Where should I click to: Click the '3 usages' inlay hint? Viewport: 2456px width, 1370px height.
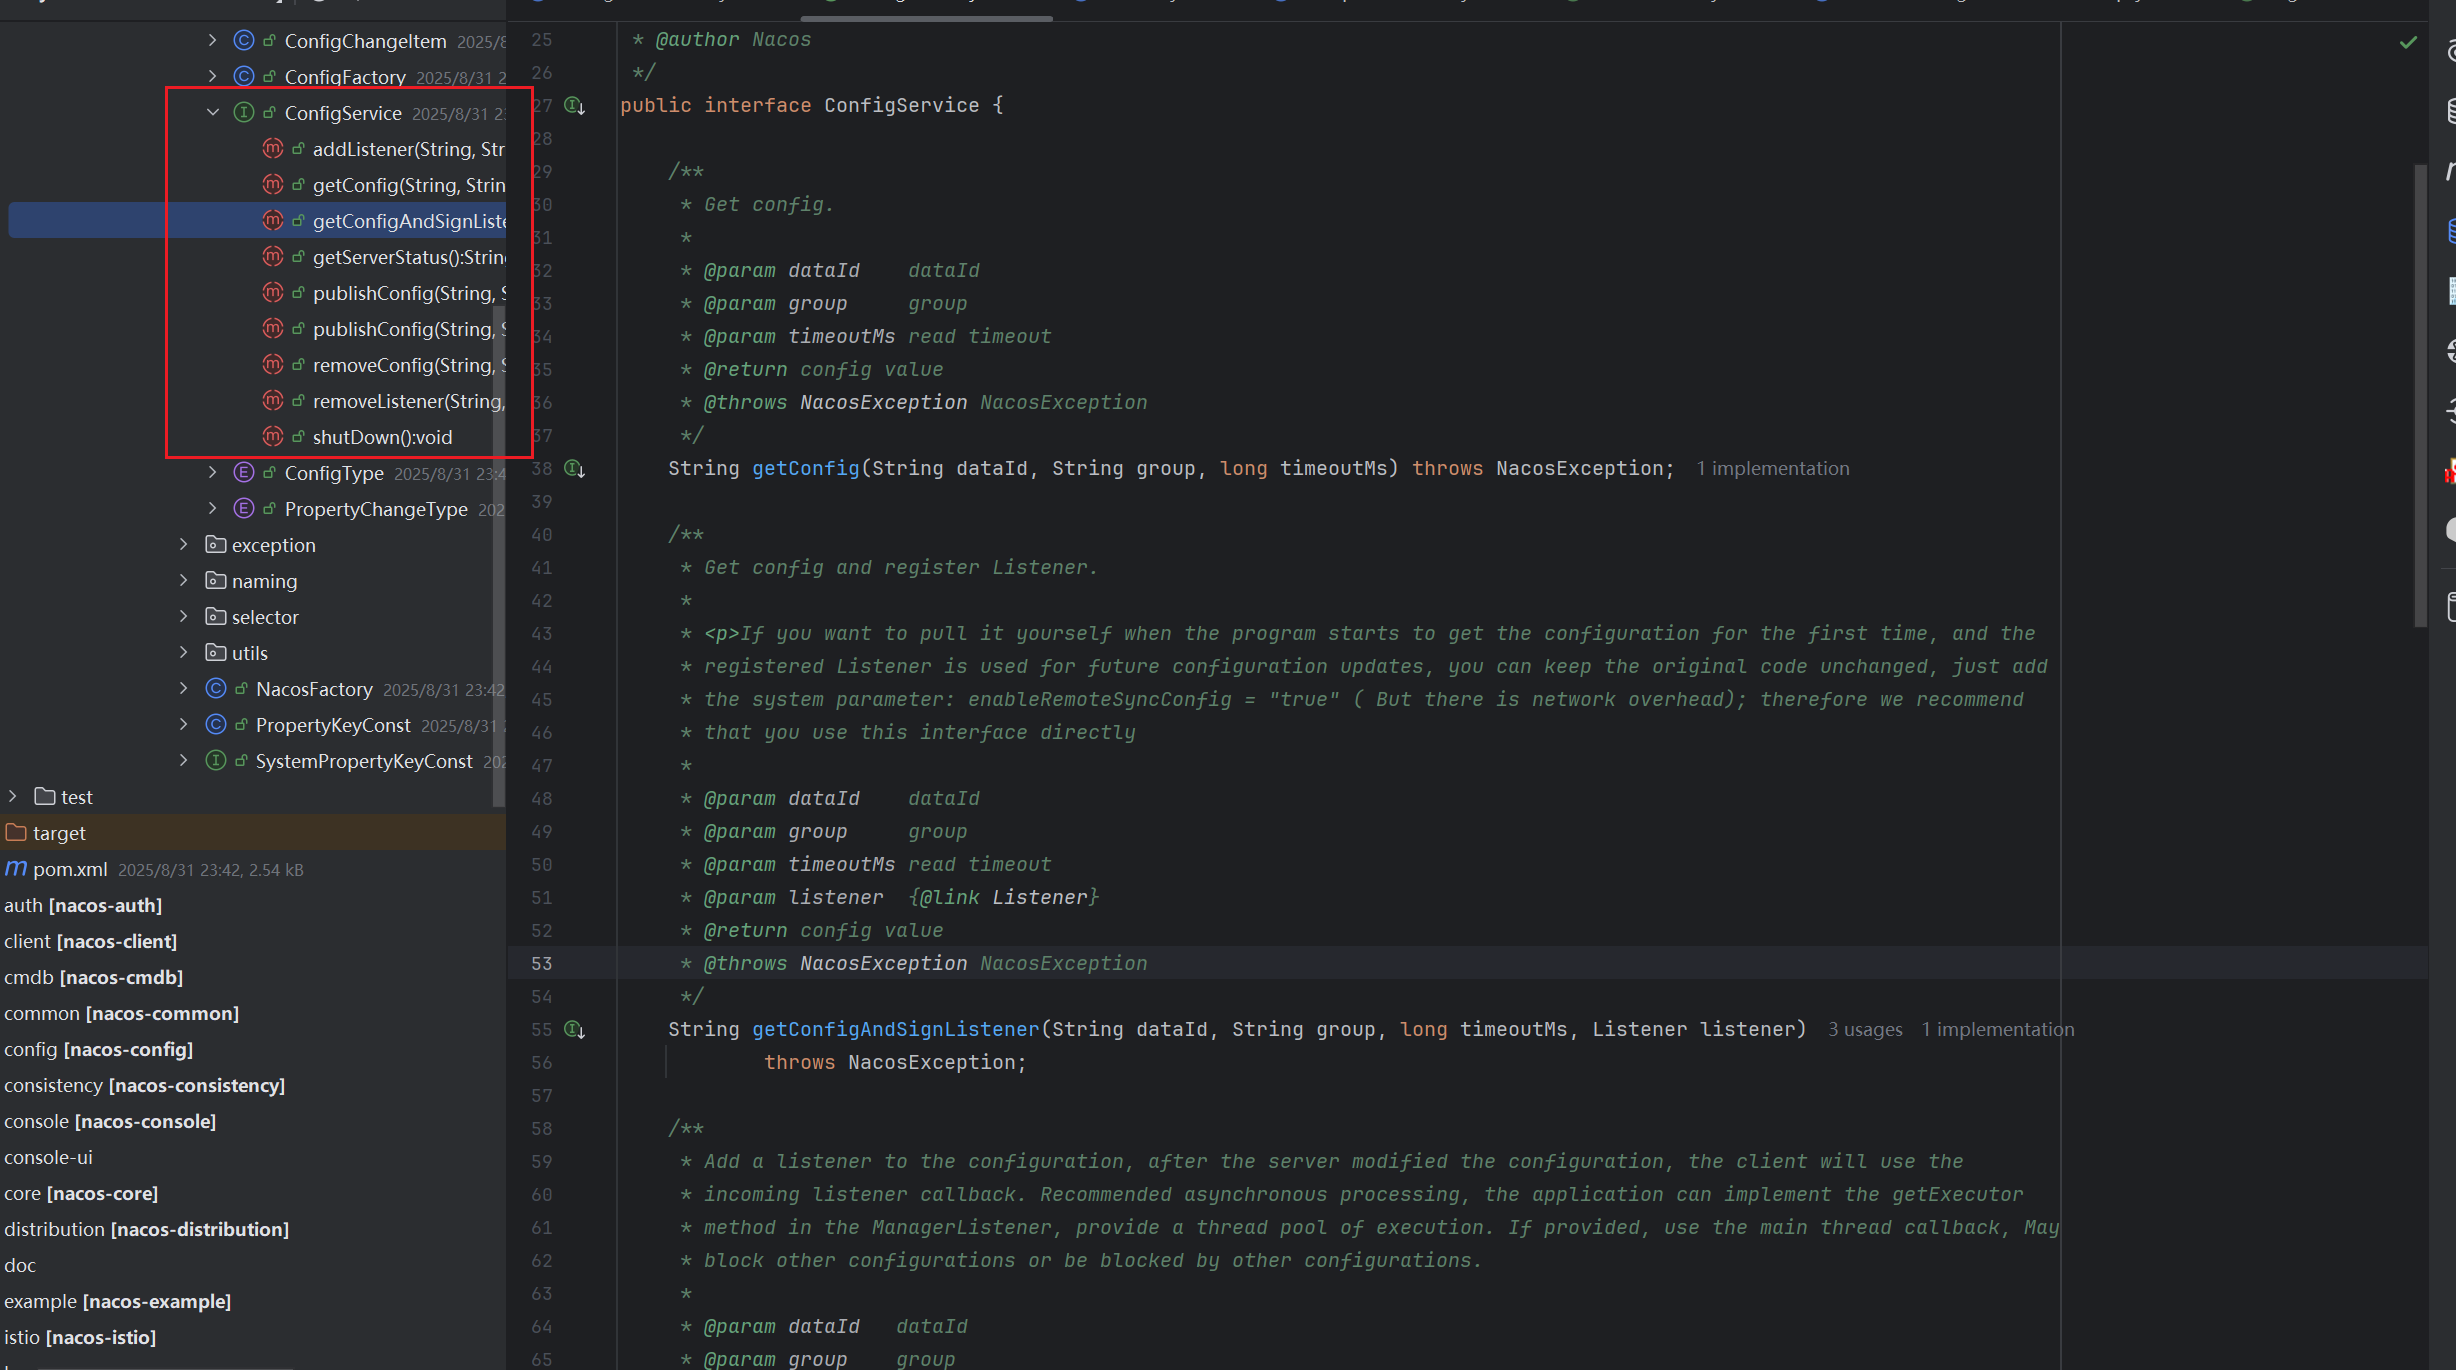[x=1865, y=1029]
